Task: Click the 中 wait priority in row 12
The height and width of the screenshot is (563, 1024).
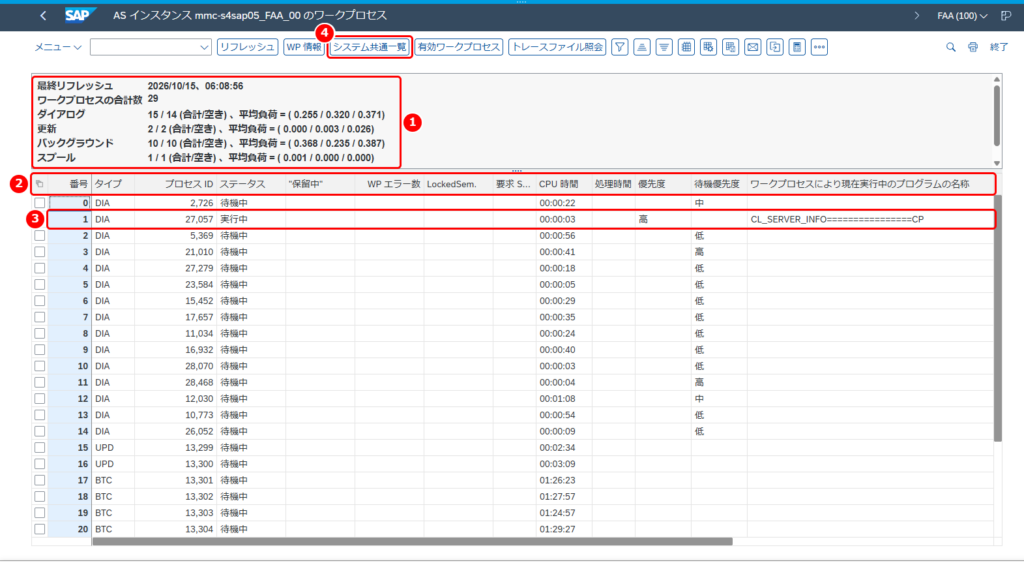Action: [719, 399]
